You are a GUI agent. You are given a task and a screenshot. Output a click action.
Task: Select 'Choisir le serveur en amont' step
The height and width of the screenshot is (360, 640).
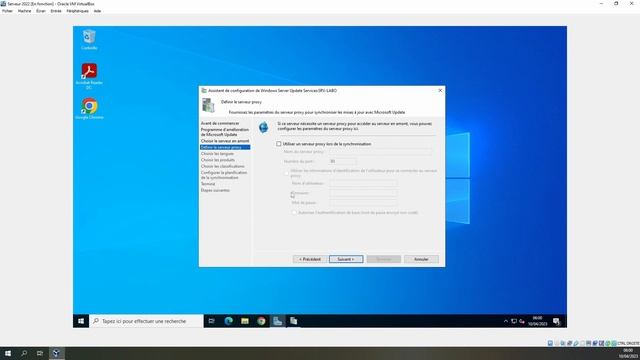click(225, 141)
